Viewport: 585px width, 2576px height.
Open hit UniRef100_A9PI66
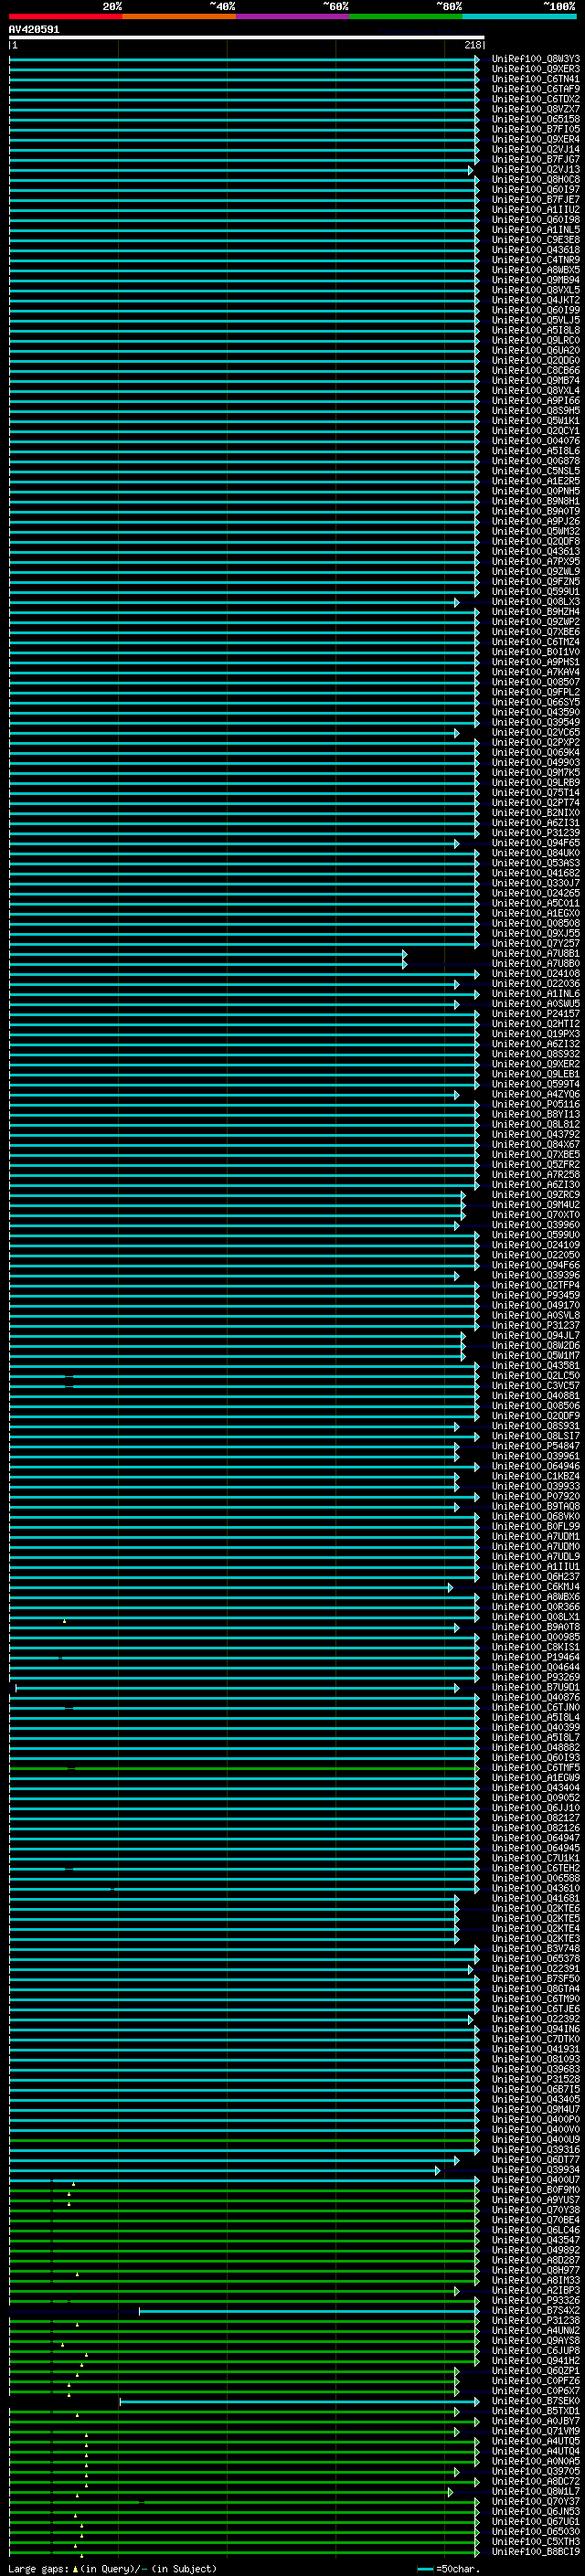(536, 400)
